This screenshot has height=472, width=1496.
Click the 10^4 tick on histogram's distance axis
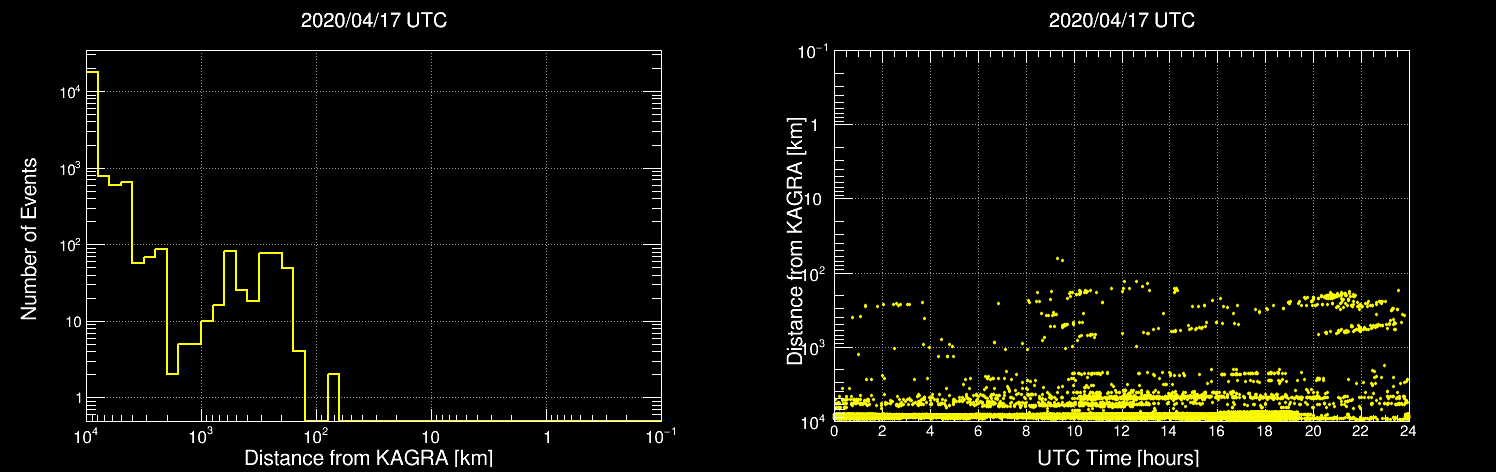click(x=86, y=436)
